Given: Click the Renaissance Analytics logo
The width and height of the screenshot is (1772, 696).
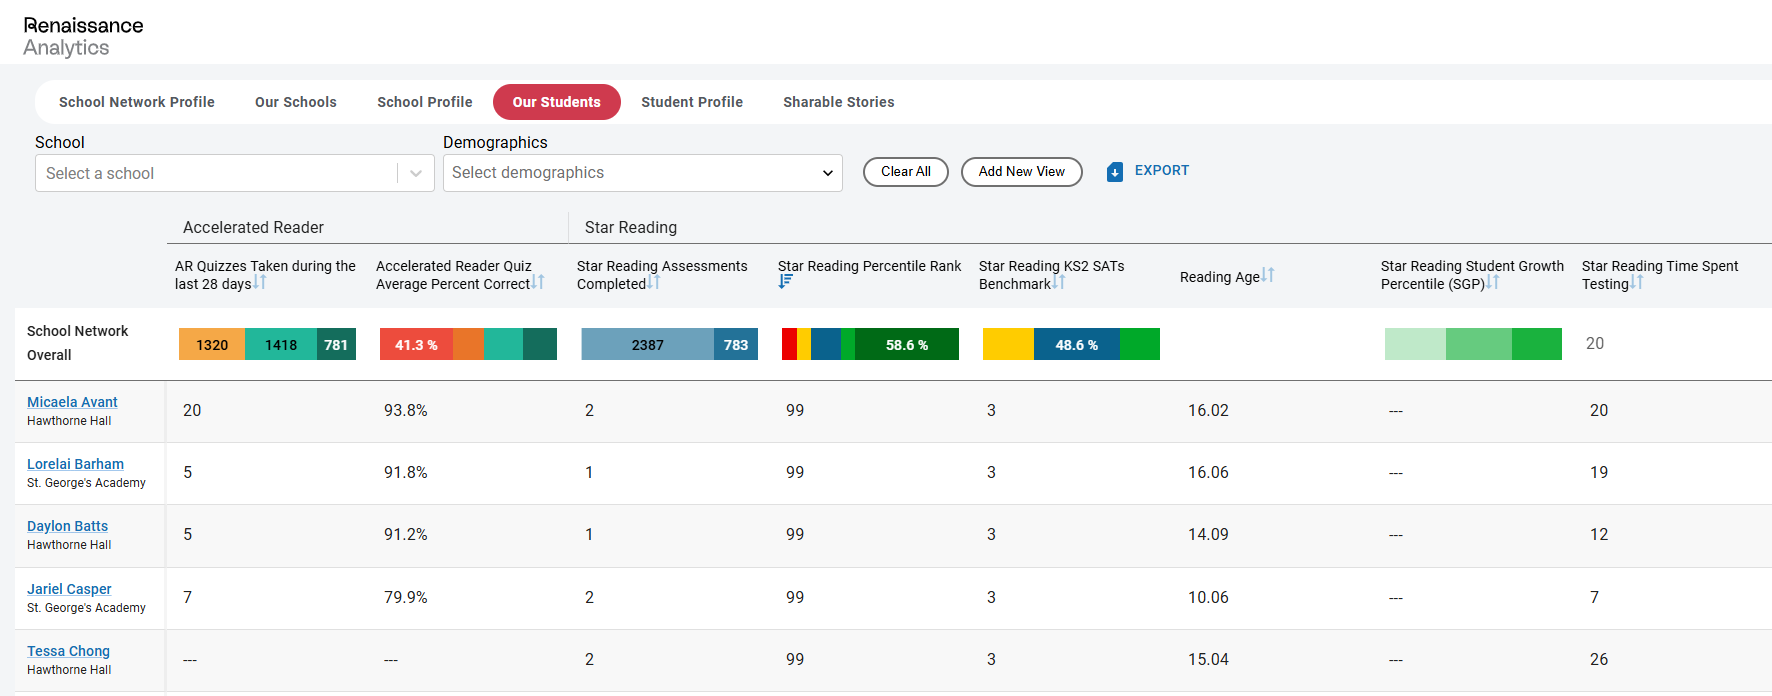Looking at the screenshot, I should [83, 36].
